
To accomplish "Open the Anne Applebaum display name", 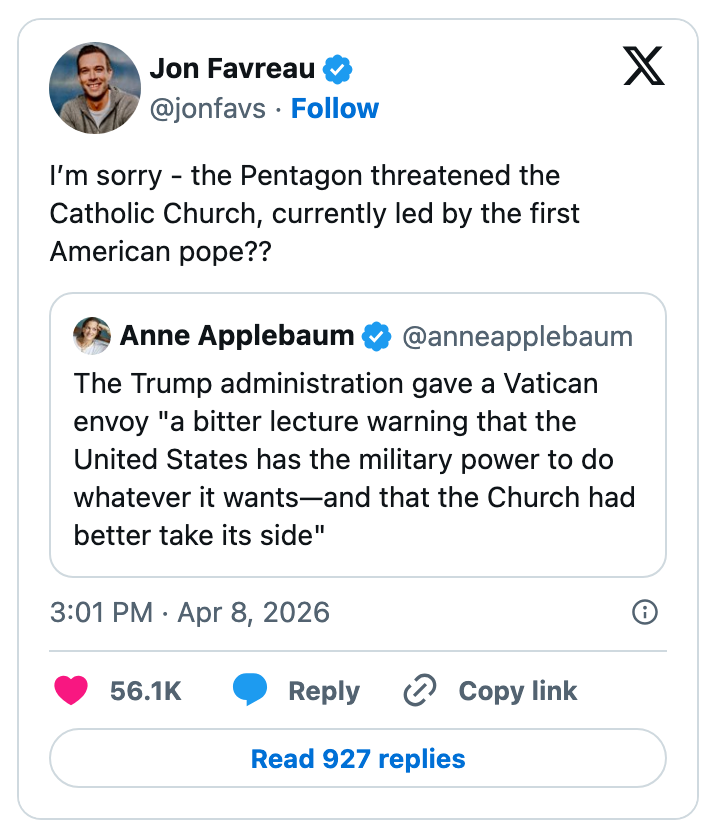I will coord(237,337).
